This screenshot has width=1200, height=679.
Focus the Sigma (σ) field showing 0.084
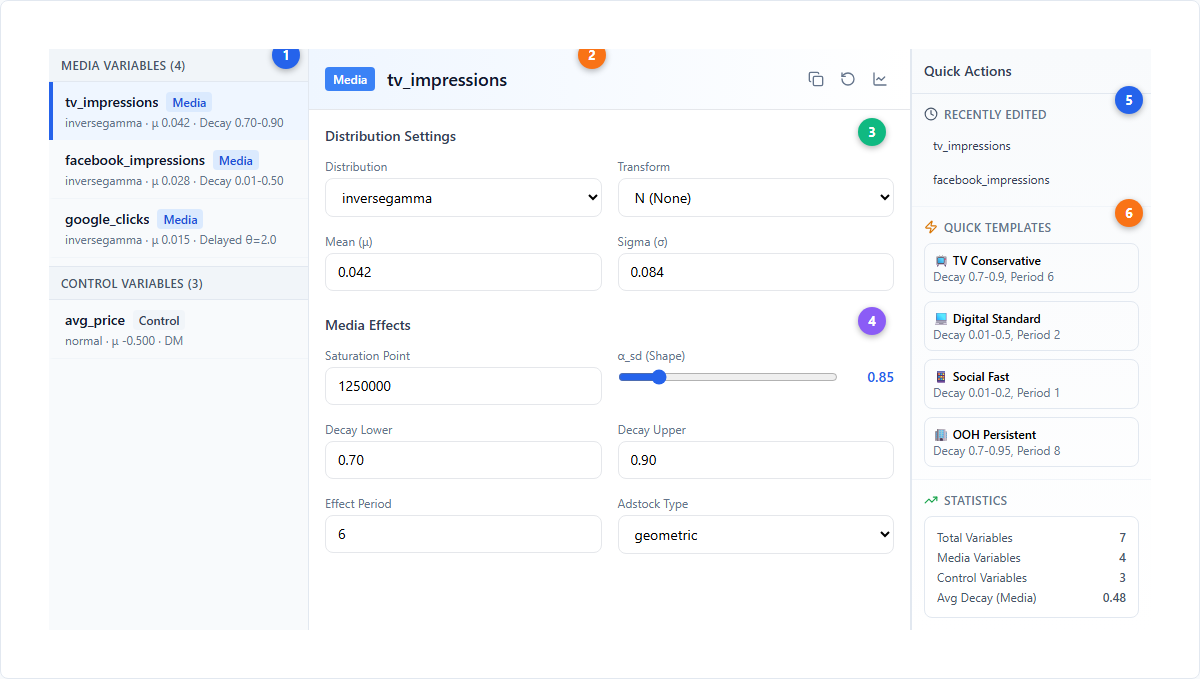click(x=756, y=272)
